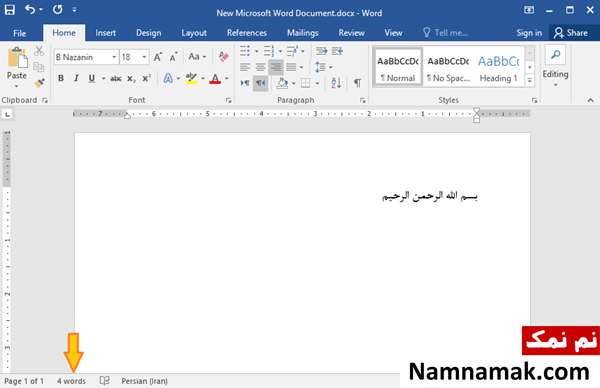Click Clear All Formatting eraser icon
Viewport: 600px width, 388px height.
coord(223,57)
